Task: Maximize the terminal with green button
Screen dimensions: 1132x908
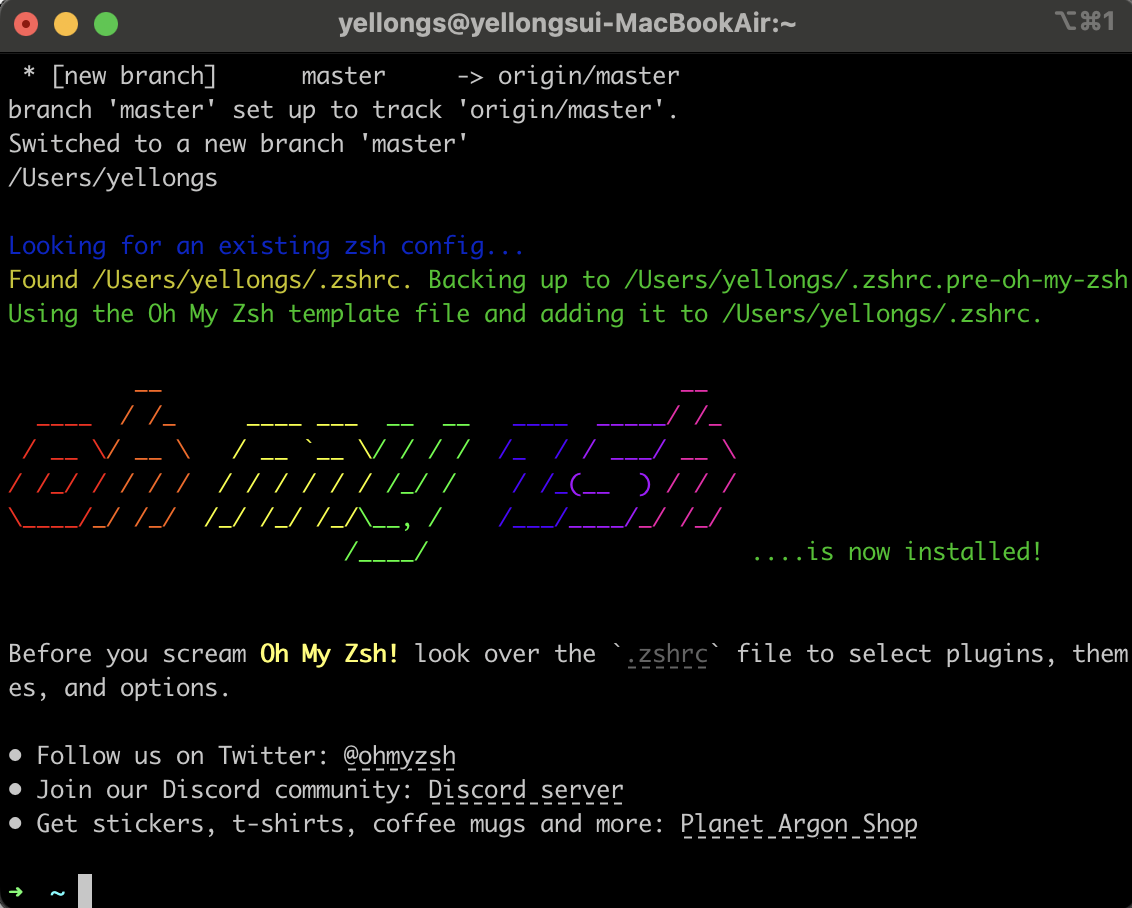Action: pos(106,24)
